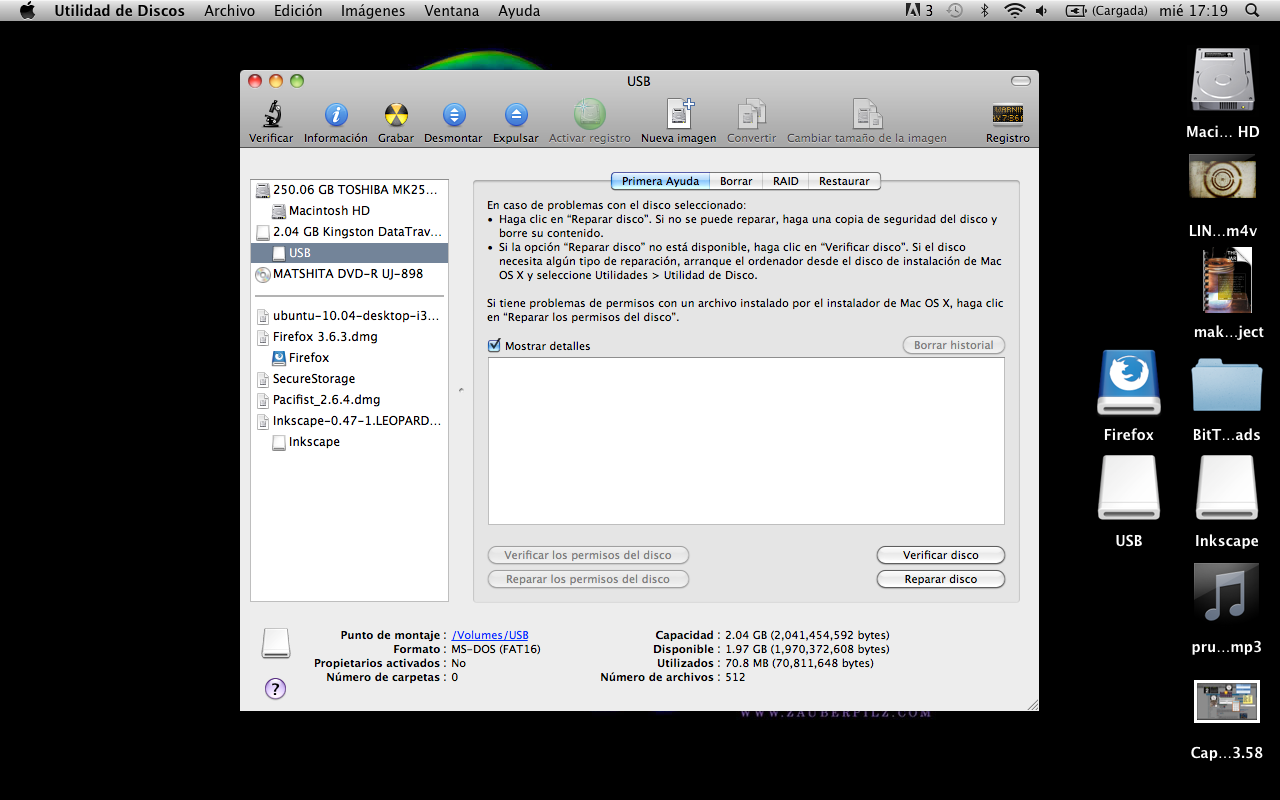Open the Restaurar tab

(844, 181)
